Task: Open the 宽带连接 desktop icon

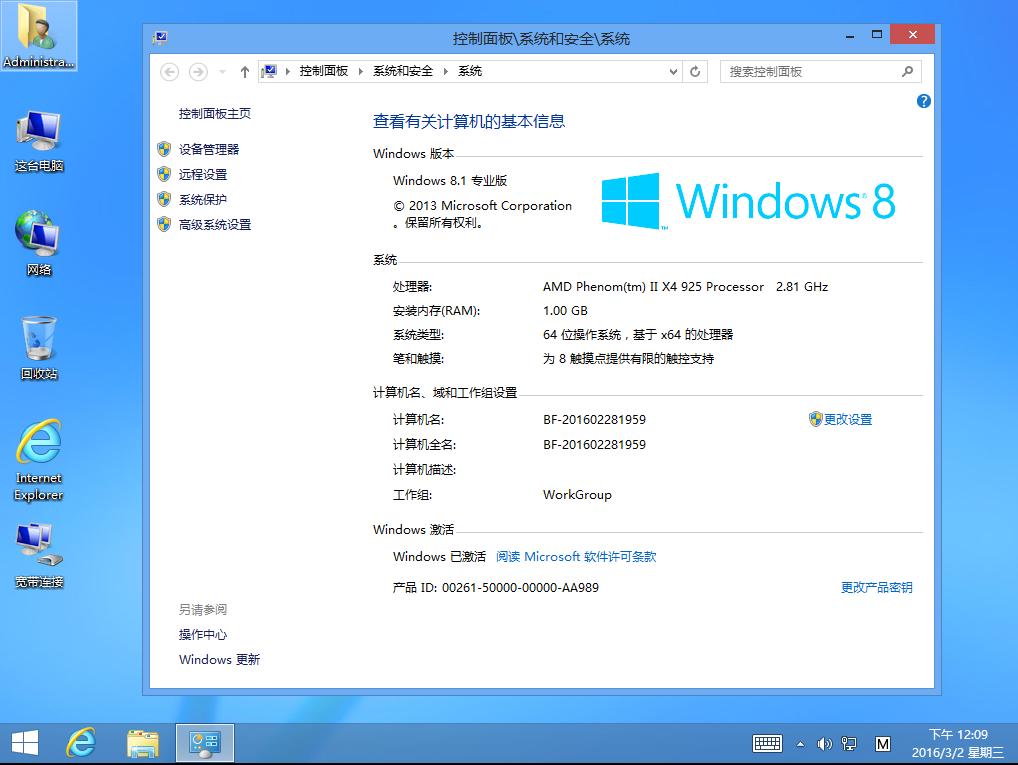Action: point(39,556)
